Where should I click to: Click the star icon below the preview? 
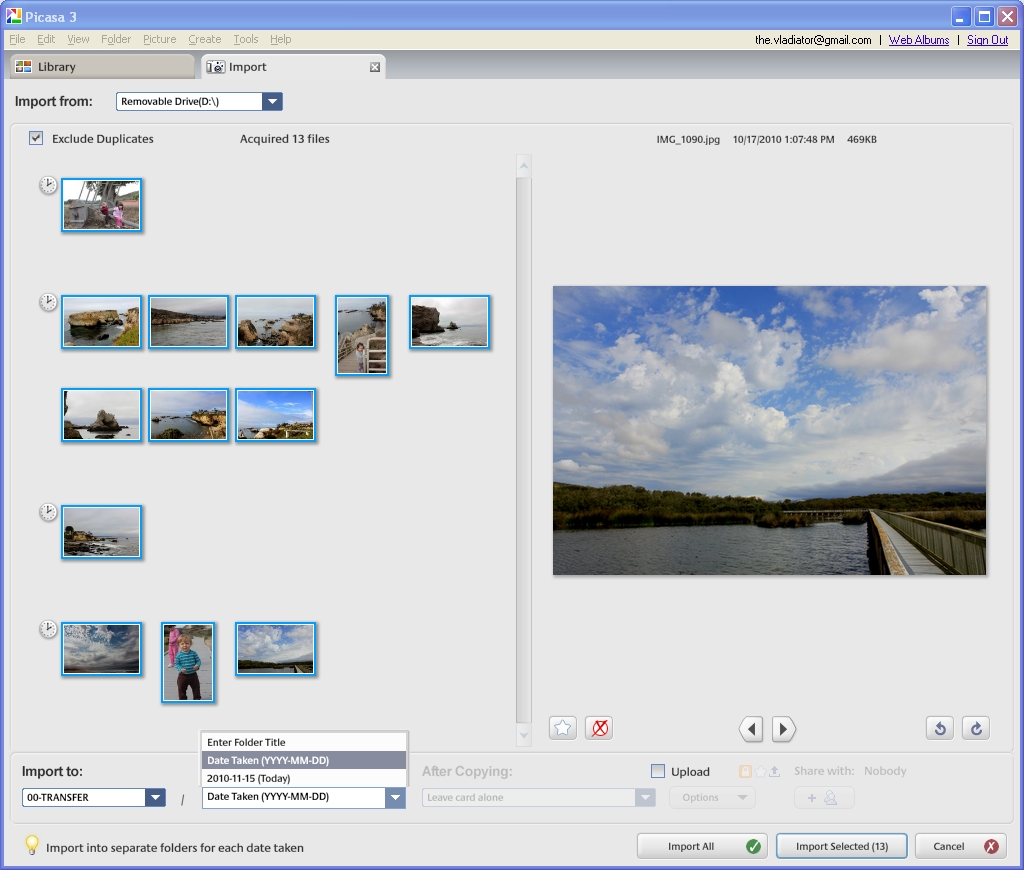tap(563, 728)
